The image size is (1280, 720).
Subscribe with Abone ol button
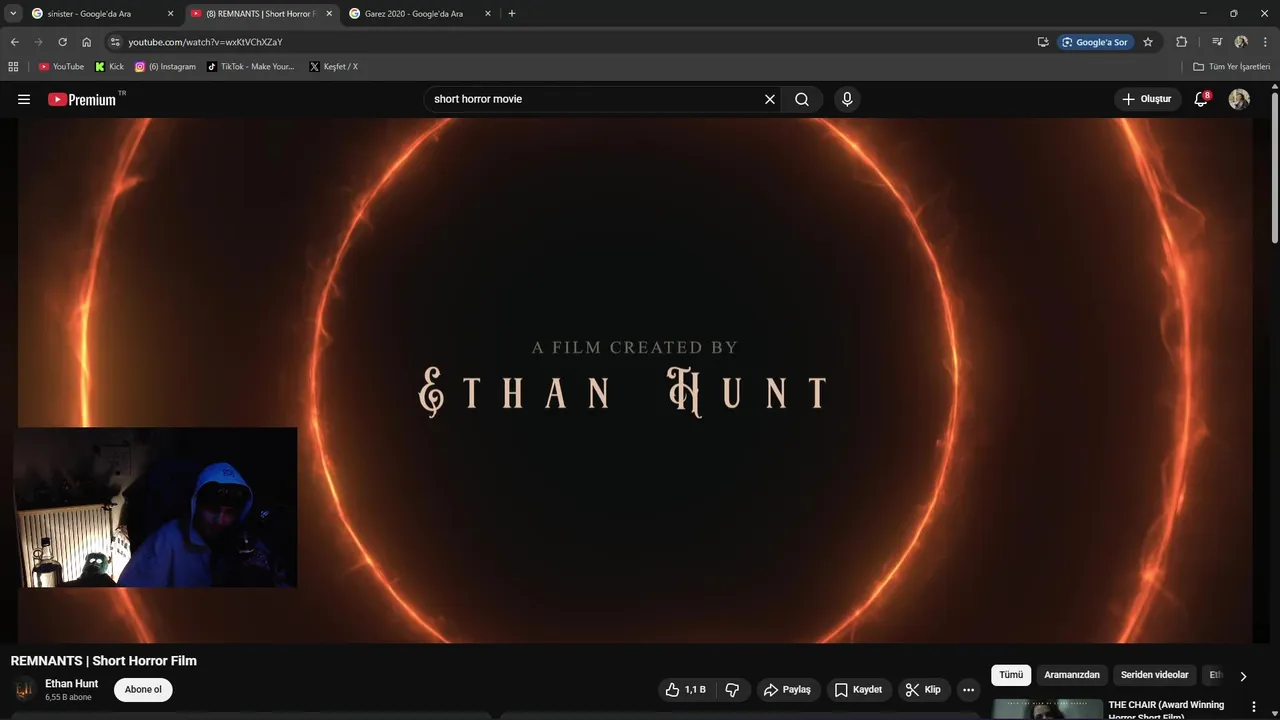tap(143, 689)
